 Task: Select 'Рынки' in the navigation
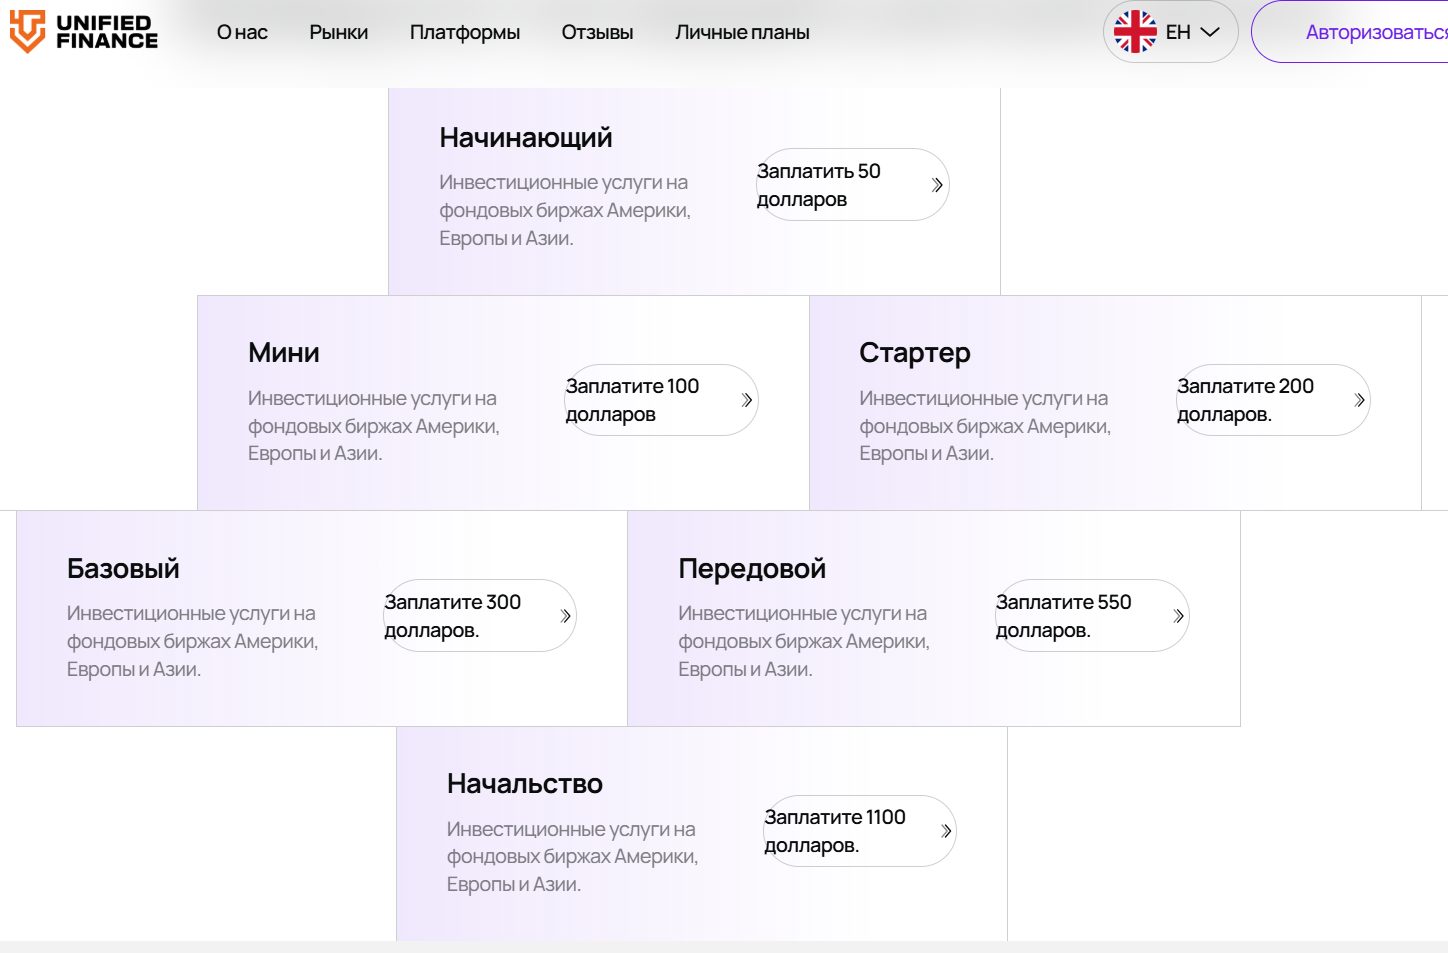click(x=338, y=31)
